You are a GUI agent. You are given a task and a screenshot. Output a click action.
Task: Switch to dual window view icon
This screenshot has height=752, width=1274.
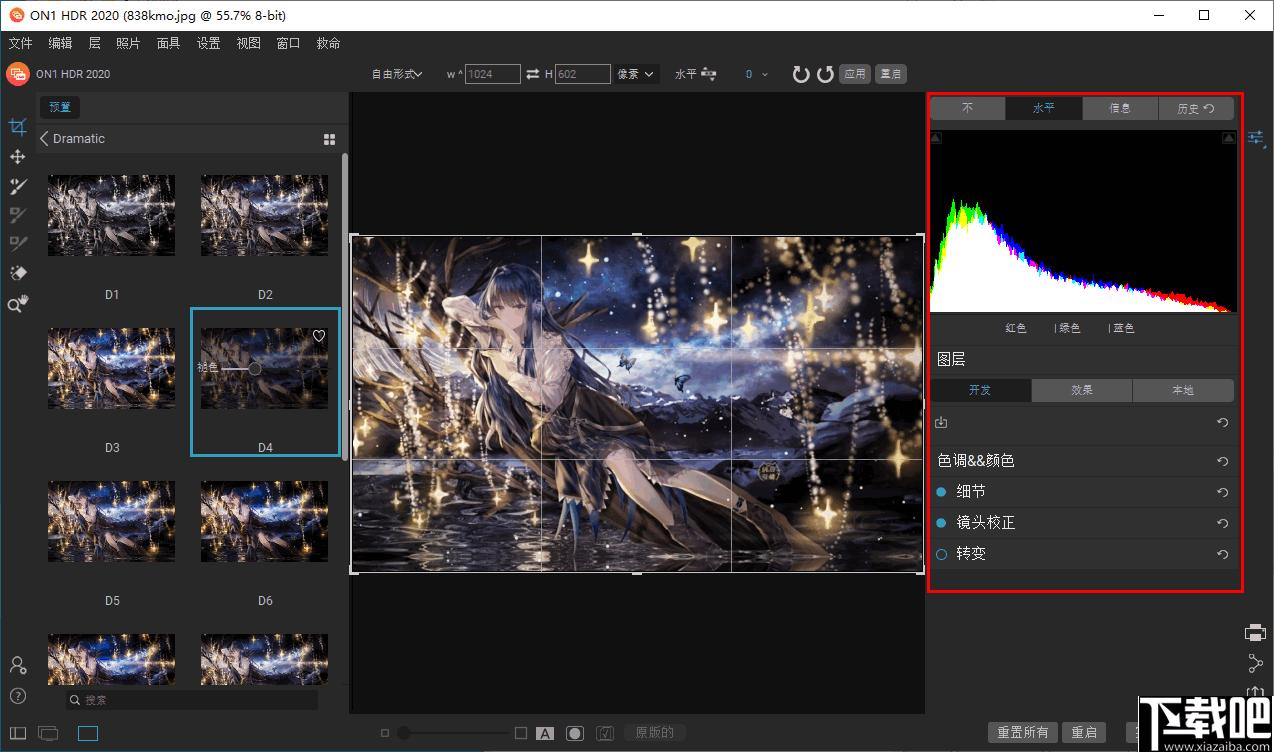tap(48, 733)
